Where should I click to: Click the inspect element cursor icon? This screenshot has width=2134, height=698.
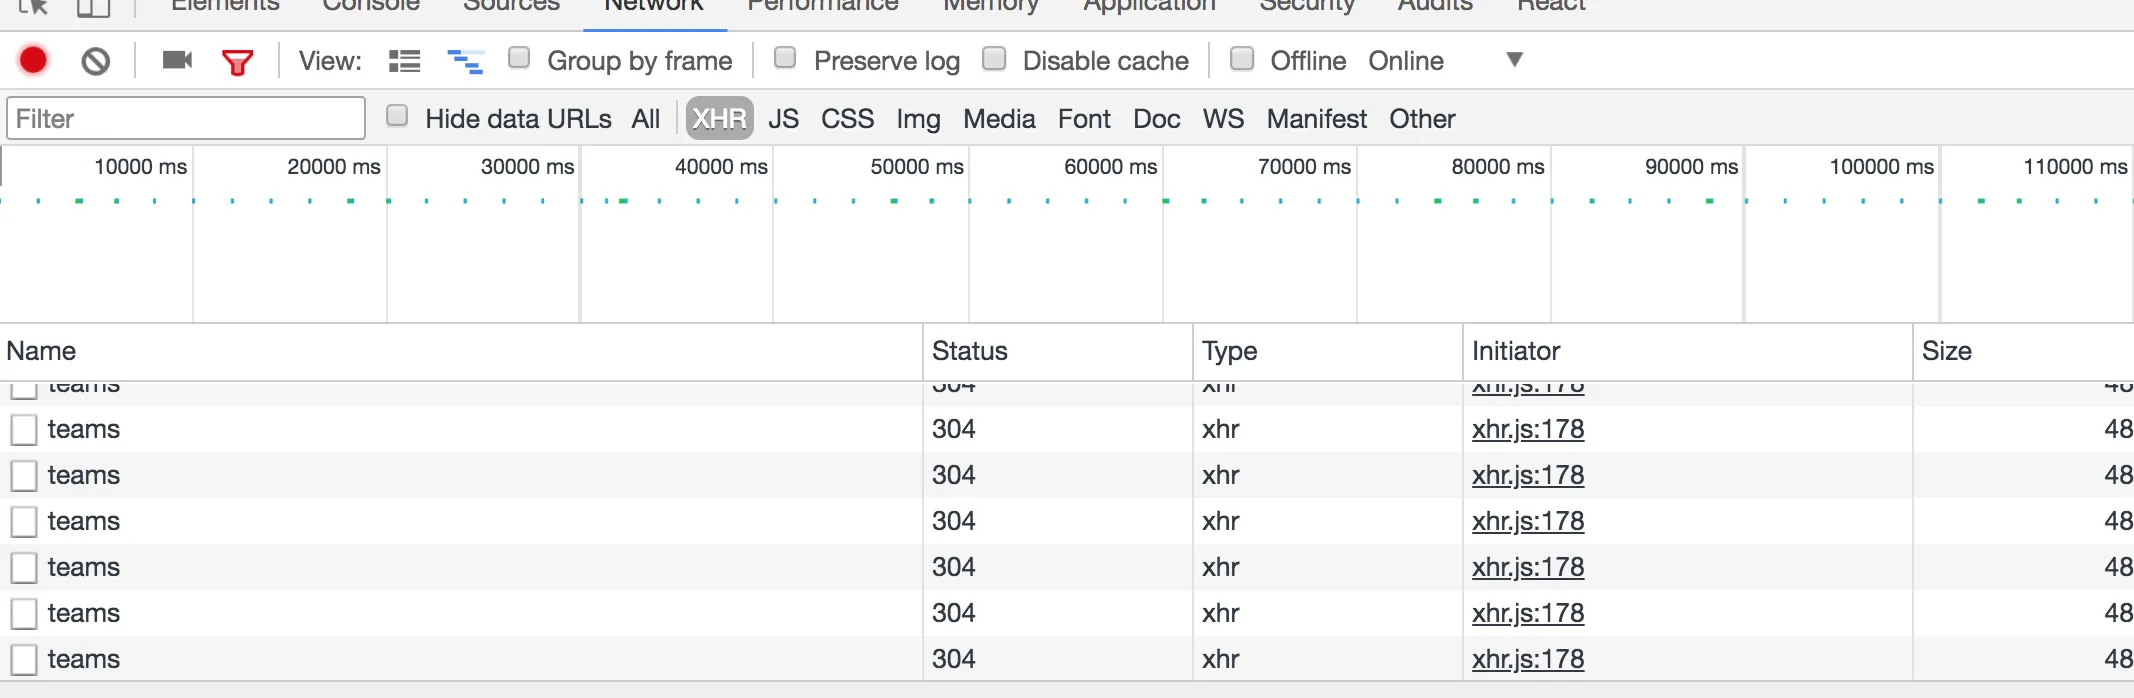pyautogui.click(x=33, y=6)
